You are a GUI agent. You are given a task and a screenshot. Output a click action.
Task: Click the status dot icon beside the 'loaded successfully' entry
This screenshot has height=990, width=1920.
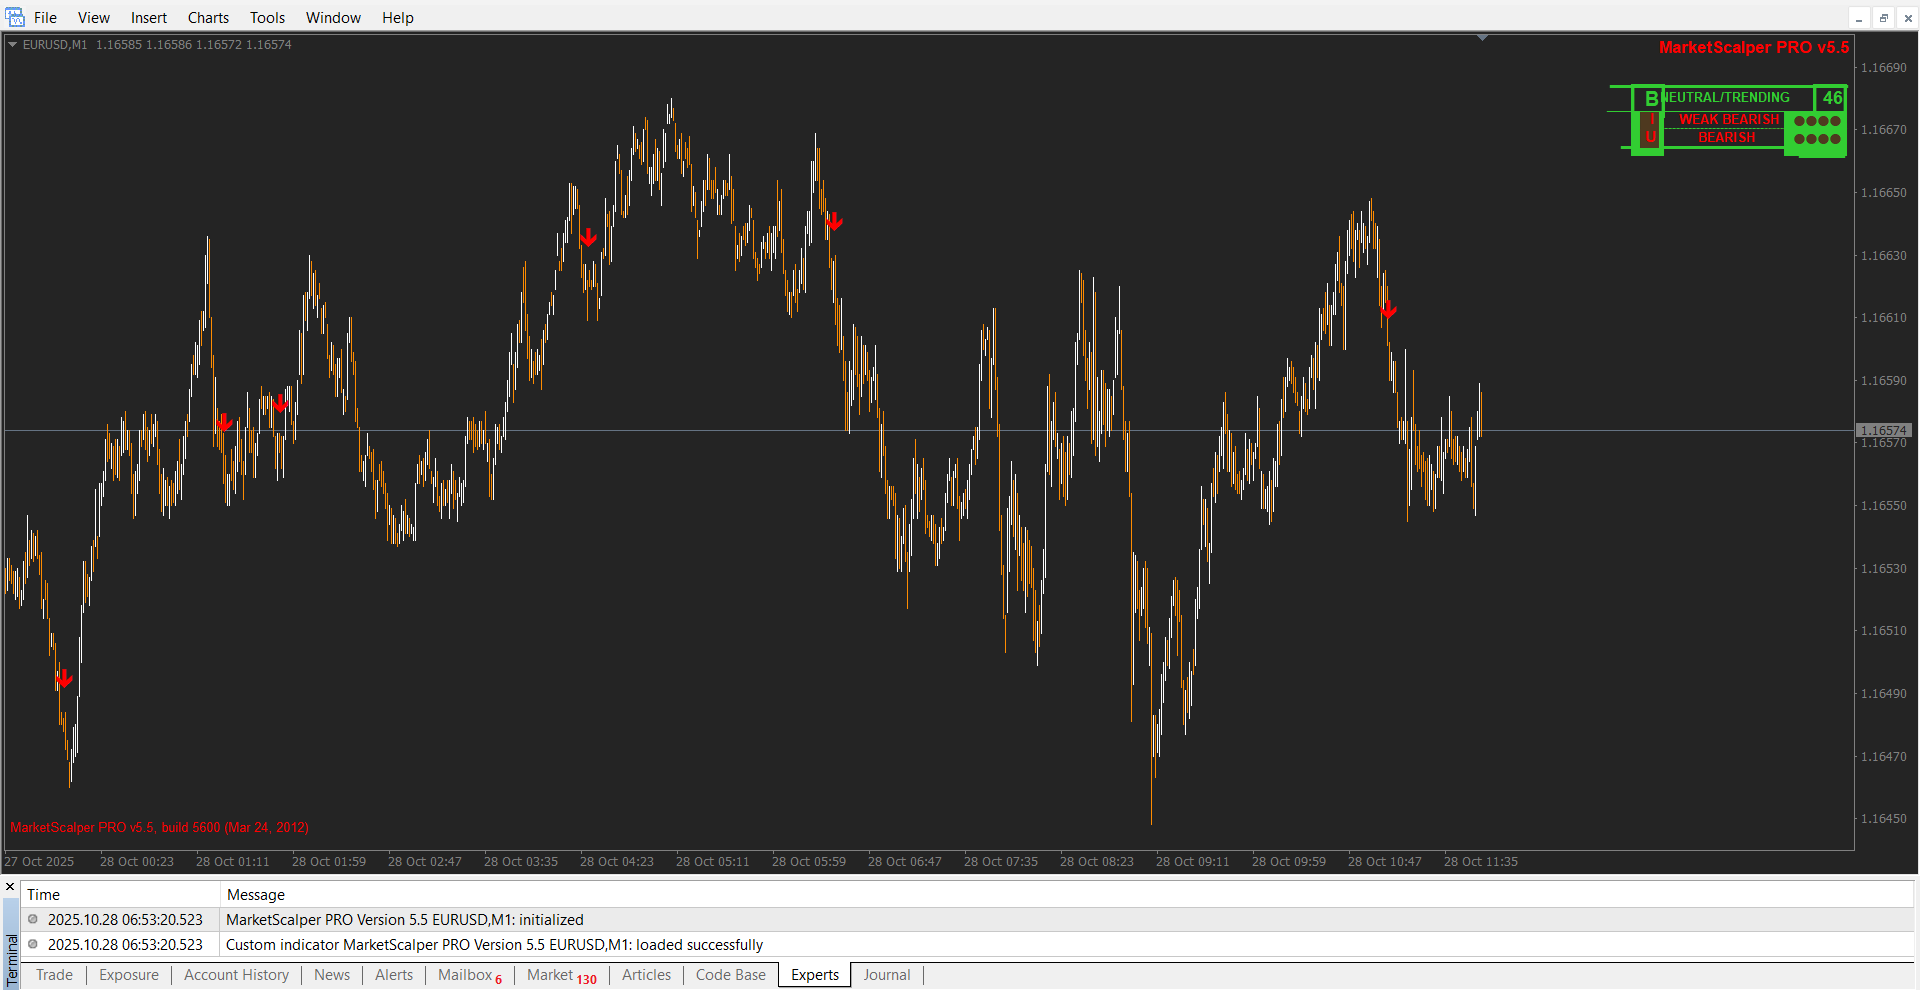point(33,944)
